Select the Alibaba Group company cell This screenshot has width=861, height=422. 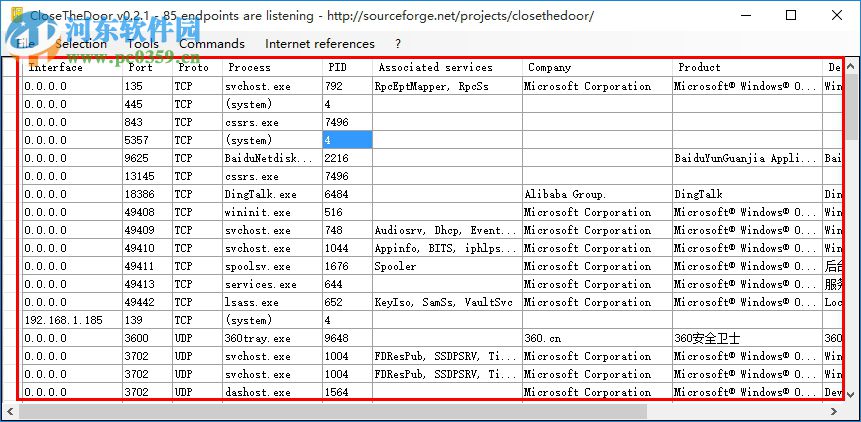pos(597,194)
